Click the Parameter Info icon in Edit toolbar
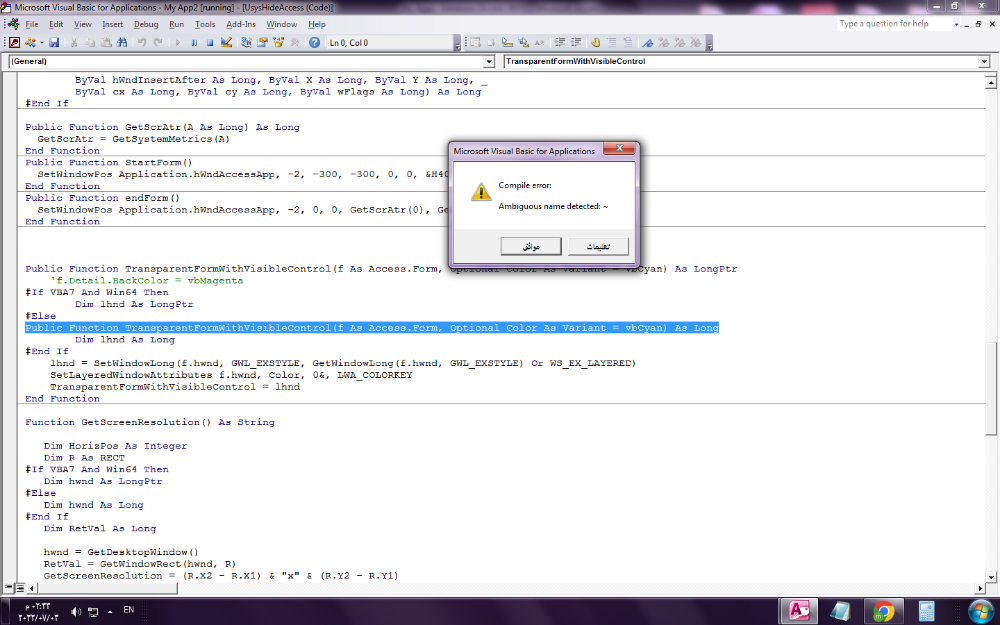1000x625 pixels. 524,43
